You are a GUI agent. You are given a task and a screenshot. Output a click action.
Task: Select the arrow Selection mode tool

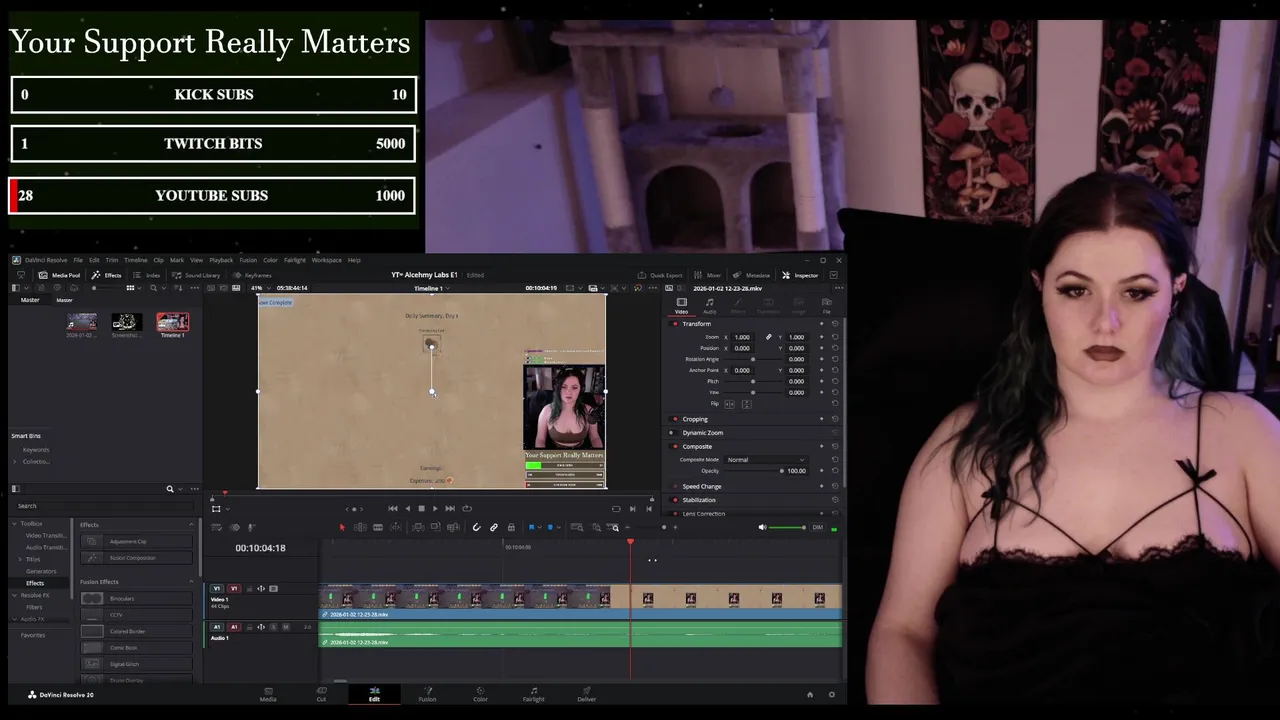click(x=342, y=528)
